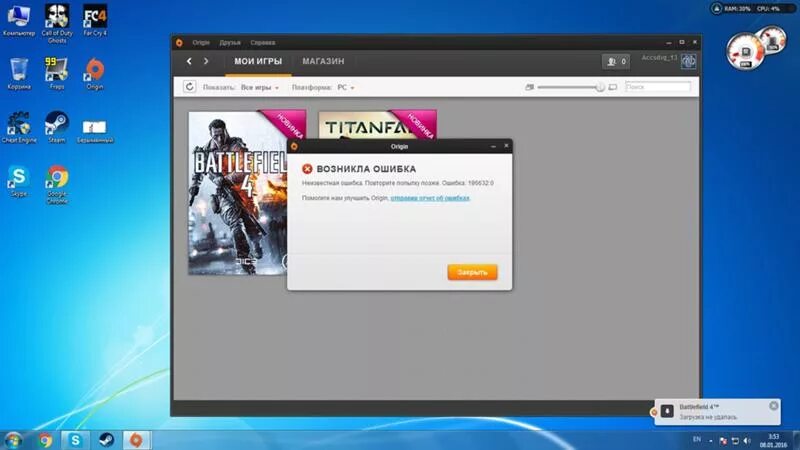
Task: Open the Recycle Bin desktop icon
Action: (19, 73)
